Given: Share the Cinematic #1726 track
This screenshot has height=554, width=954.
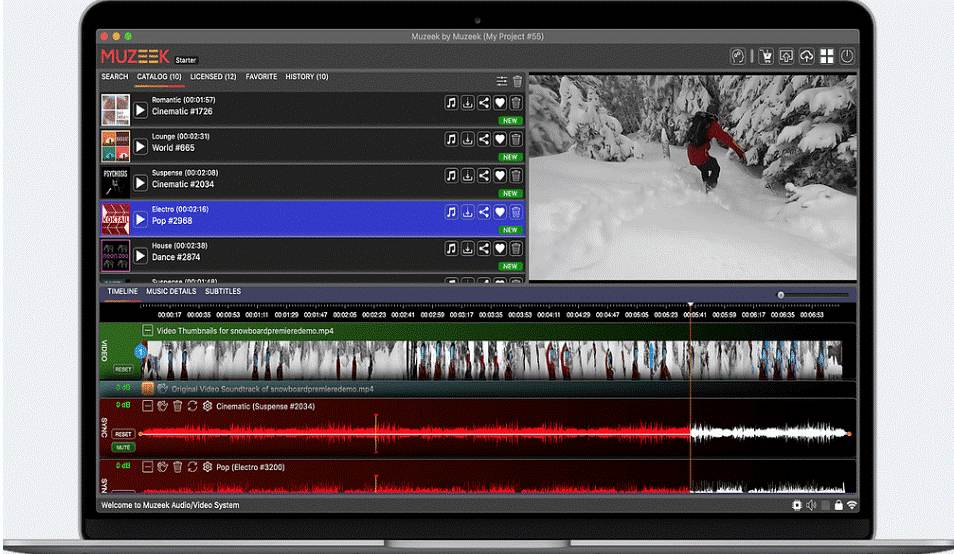Looking at the screenshot, I should tap(484, 103).
